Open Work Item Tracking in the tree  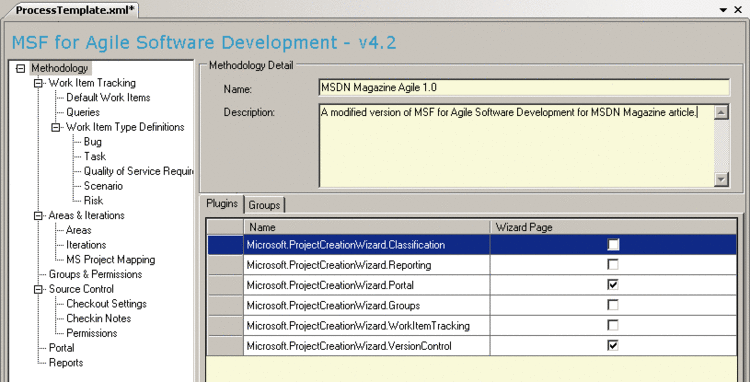92,83
